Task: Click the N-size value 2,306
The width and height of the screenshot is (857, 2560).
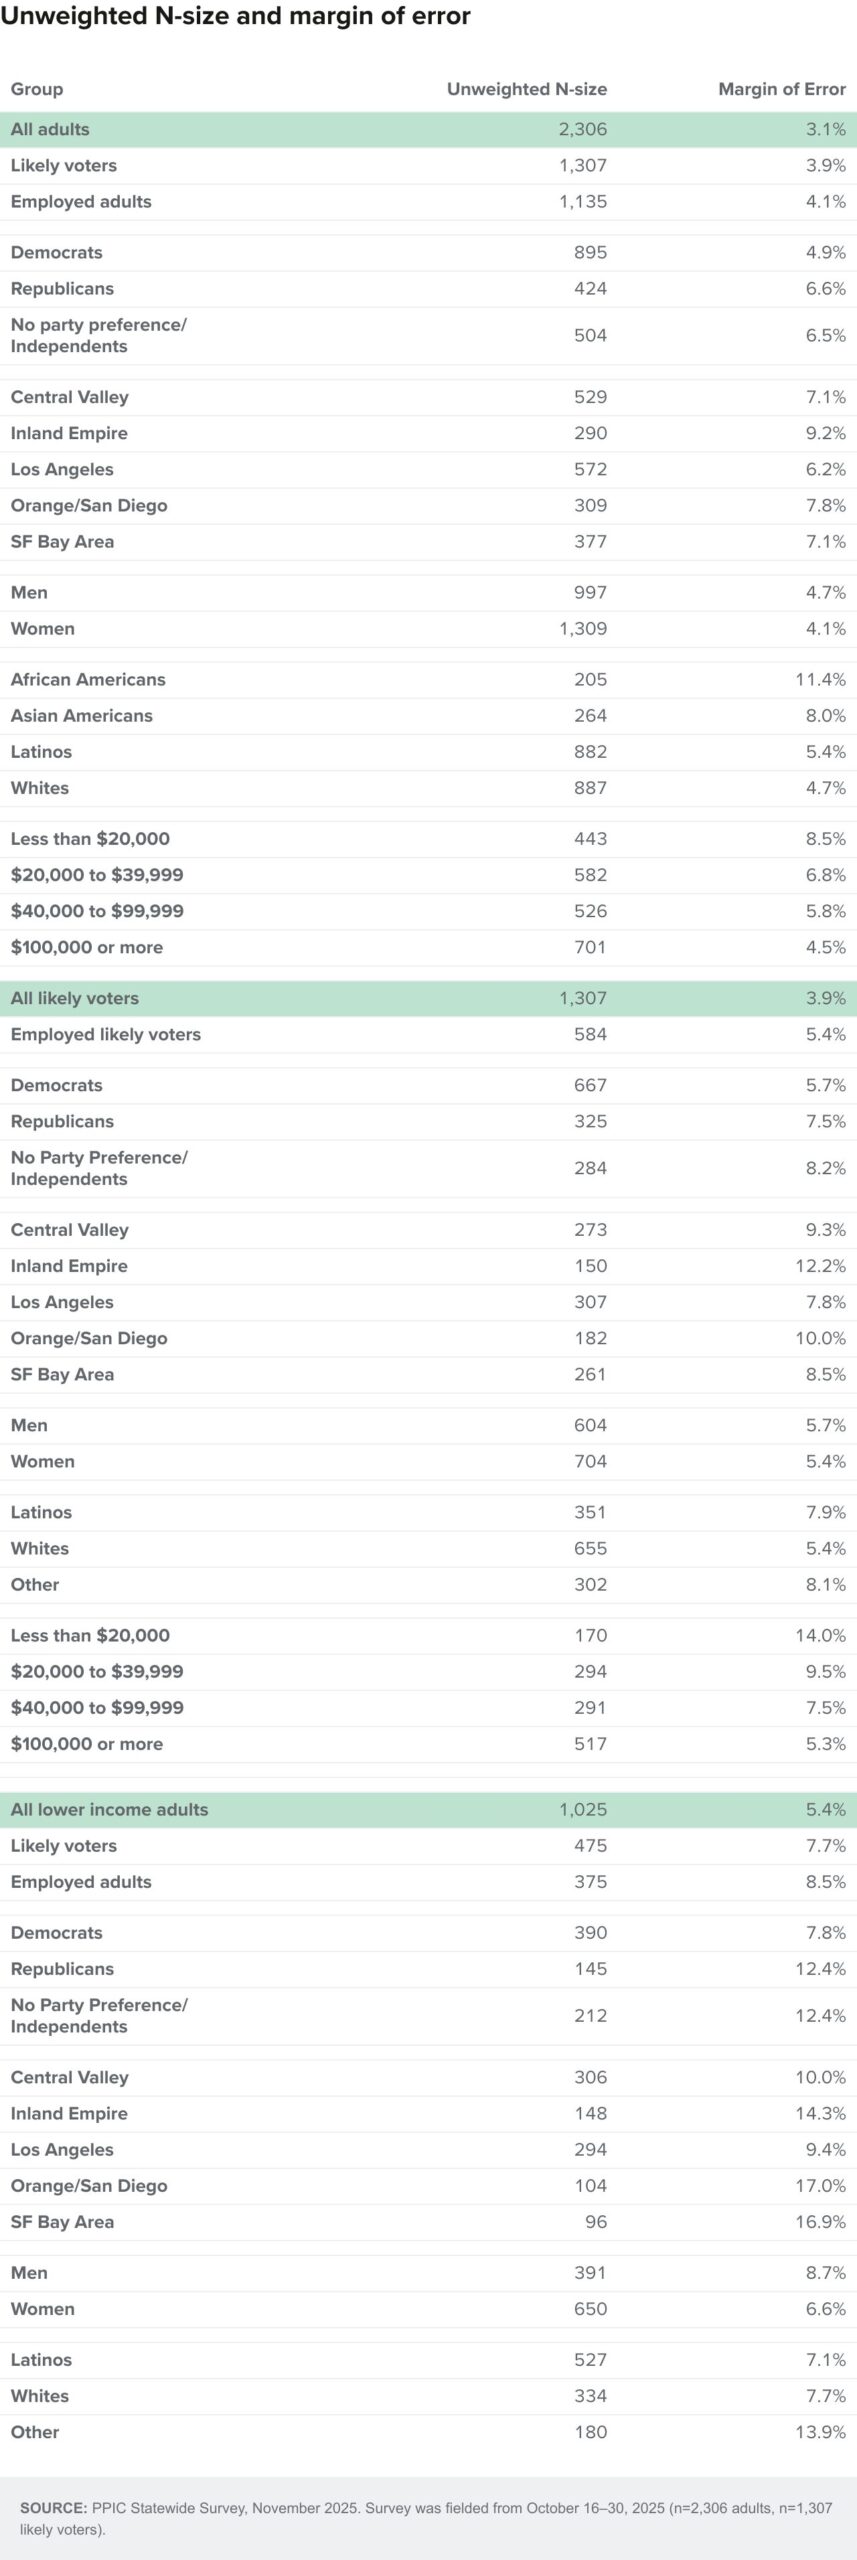Action: (x=583, y=129)
